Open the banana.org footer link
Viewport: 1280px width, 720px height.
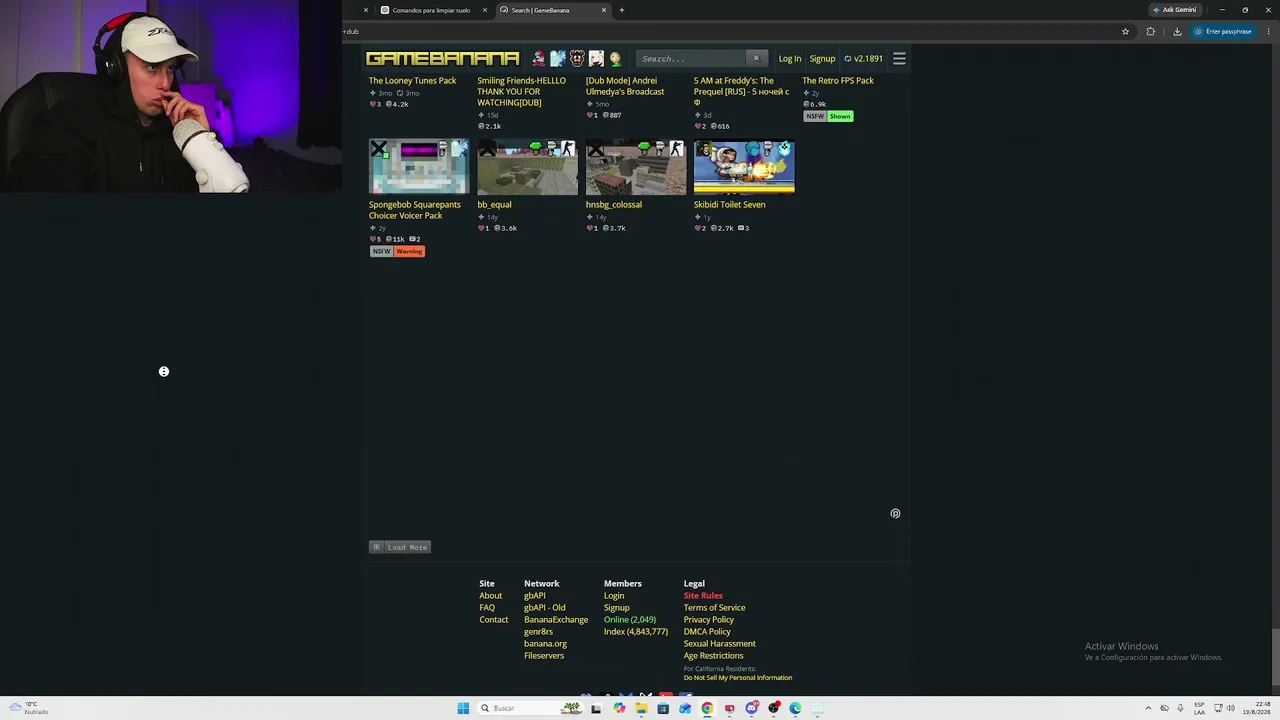(545, 644)
